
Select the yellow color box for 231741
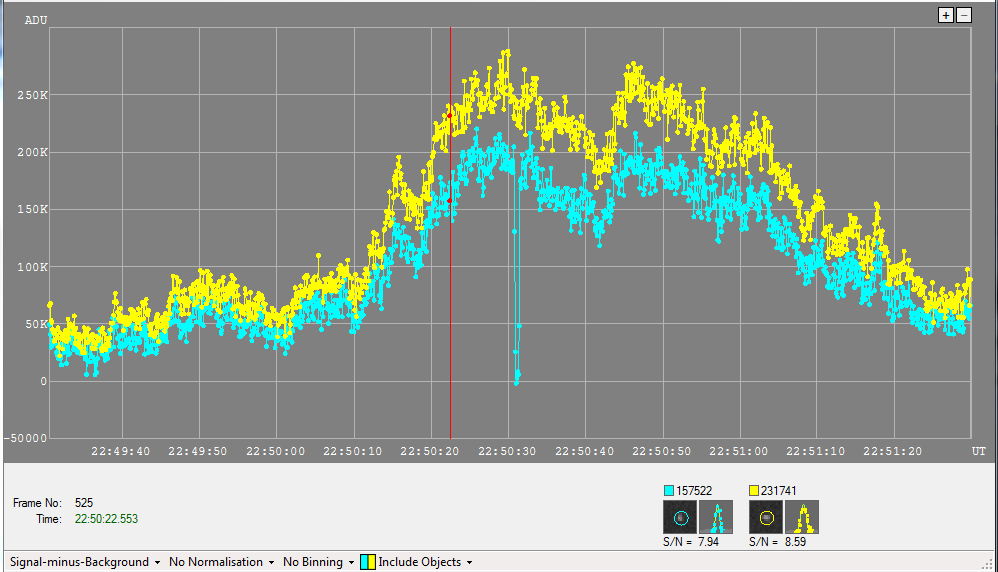point(755,490)
